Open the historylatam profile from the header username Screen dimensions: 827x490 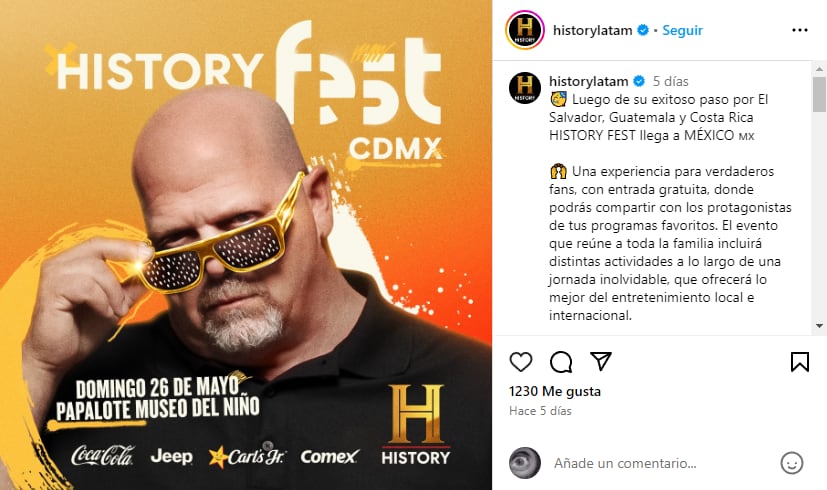point(592,30)
